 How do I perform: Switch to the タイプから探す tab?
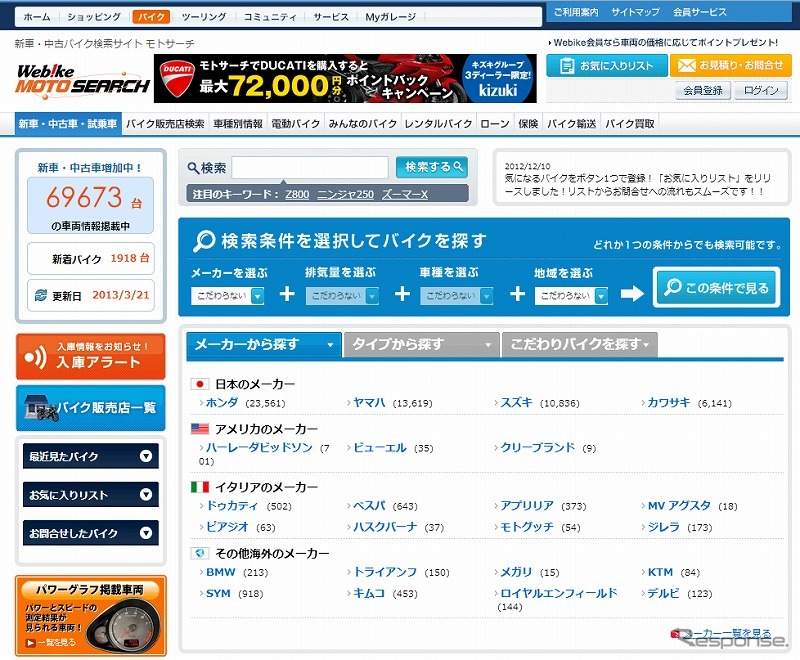pos(422,345)
